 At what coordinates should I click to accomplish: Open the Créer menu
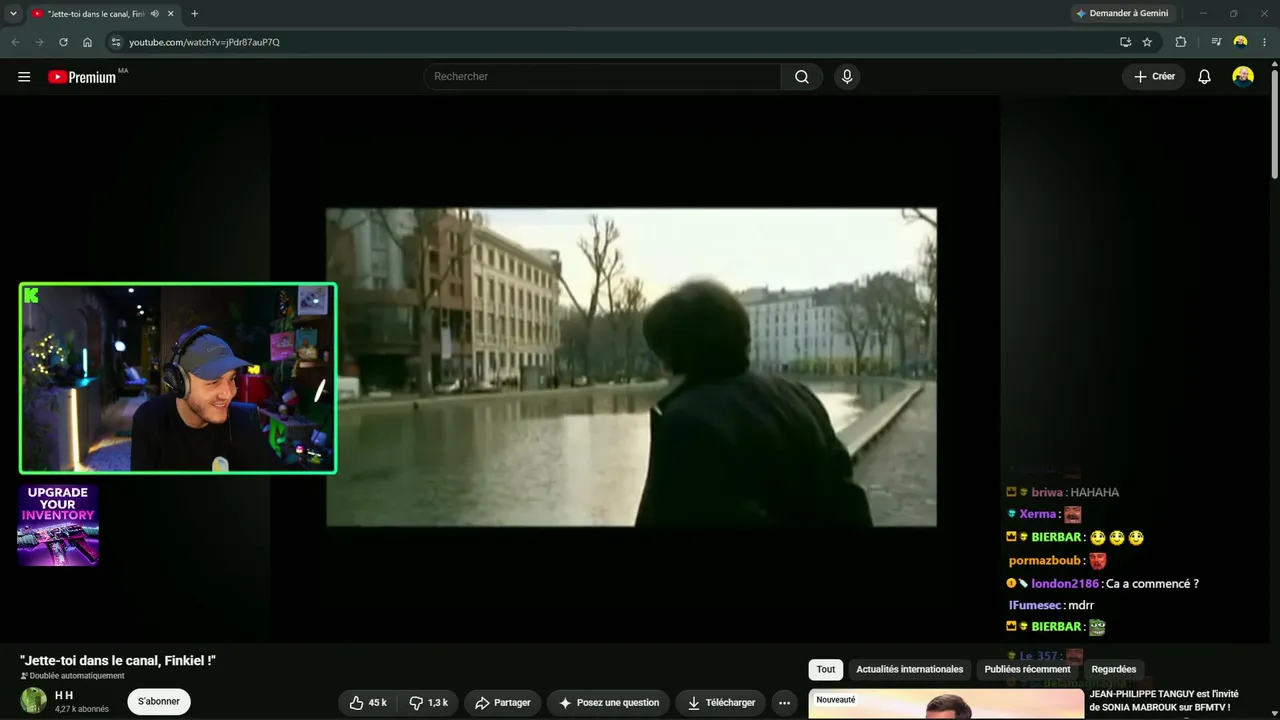pyautogui.click(x=1154, y=77)
